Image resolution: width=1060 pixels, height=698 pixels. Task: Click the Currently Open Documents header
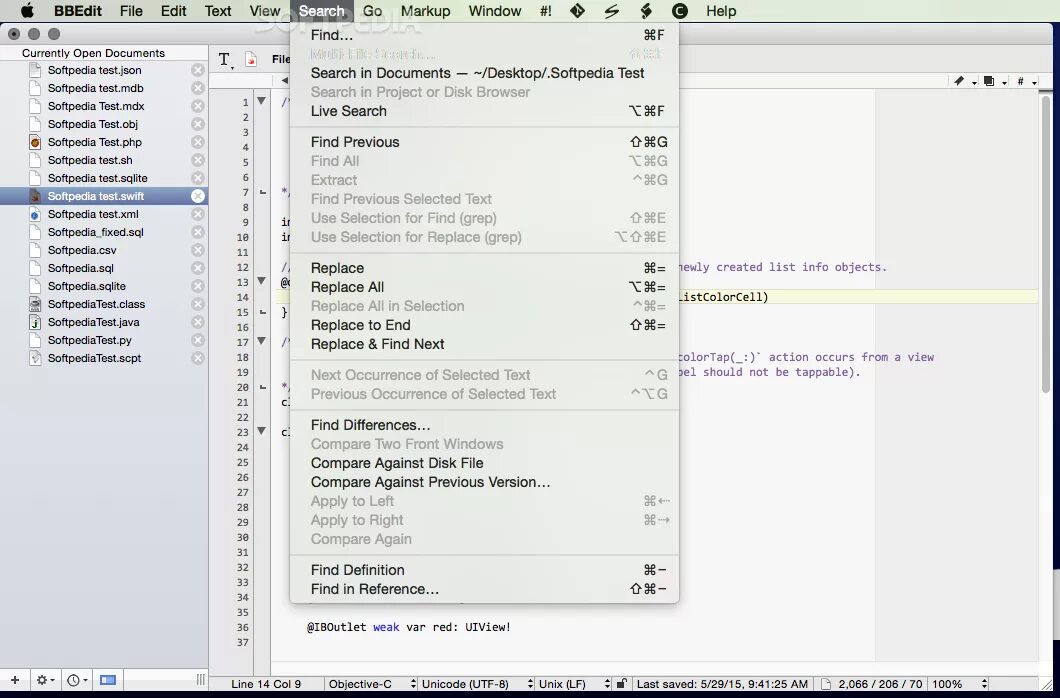tap(93, 53)
